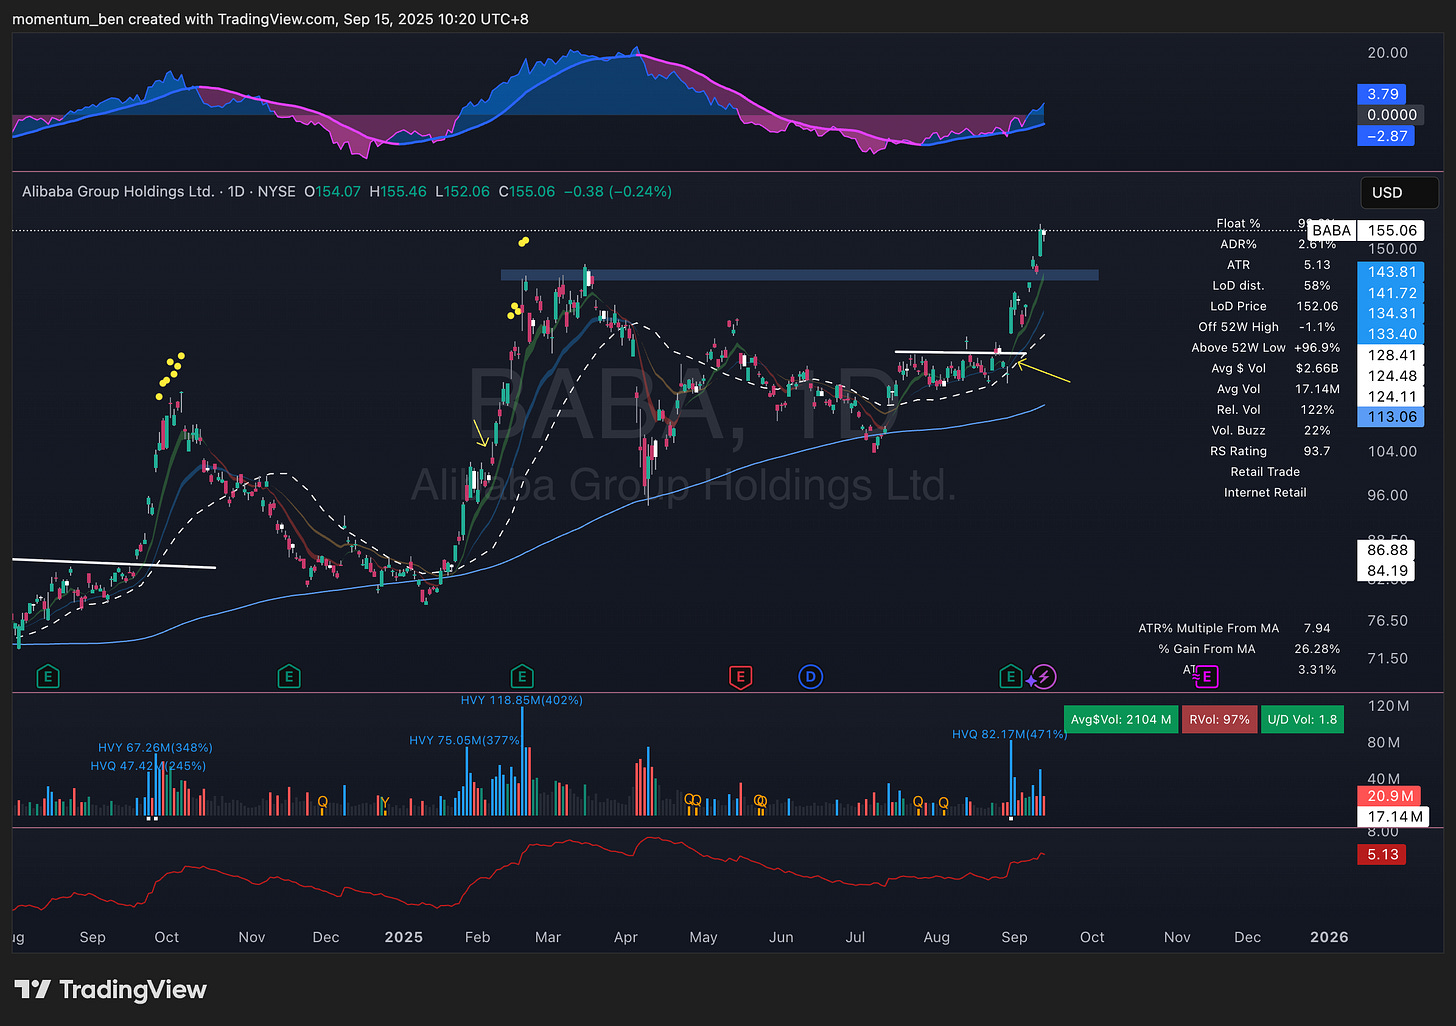Click the % Gain From MA 26.28% row

(1249, 649)
